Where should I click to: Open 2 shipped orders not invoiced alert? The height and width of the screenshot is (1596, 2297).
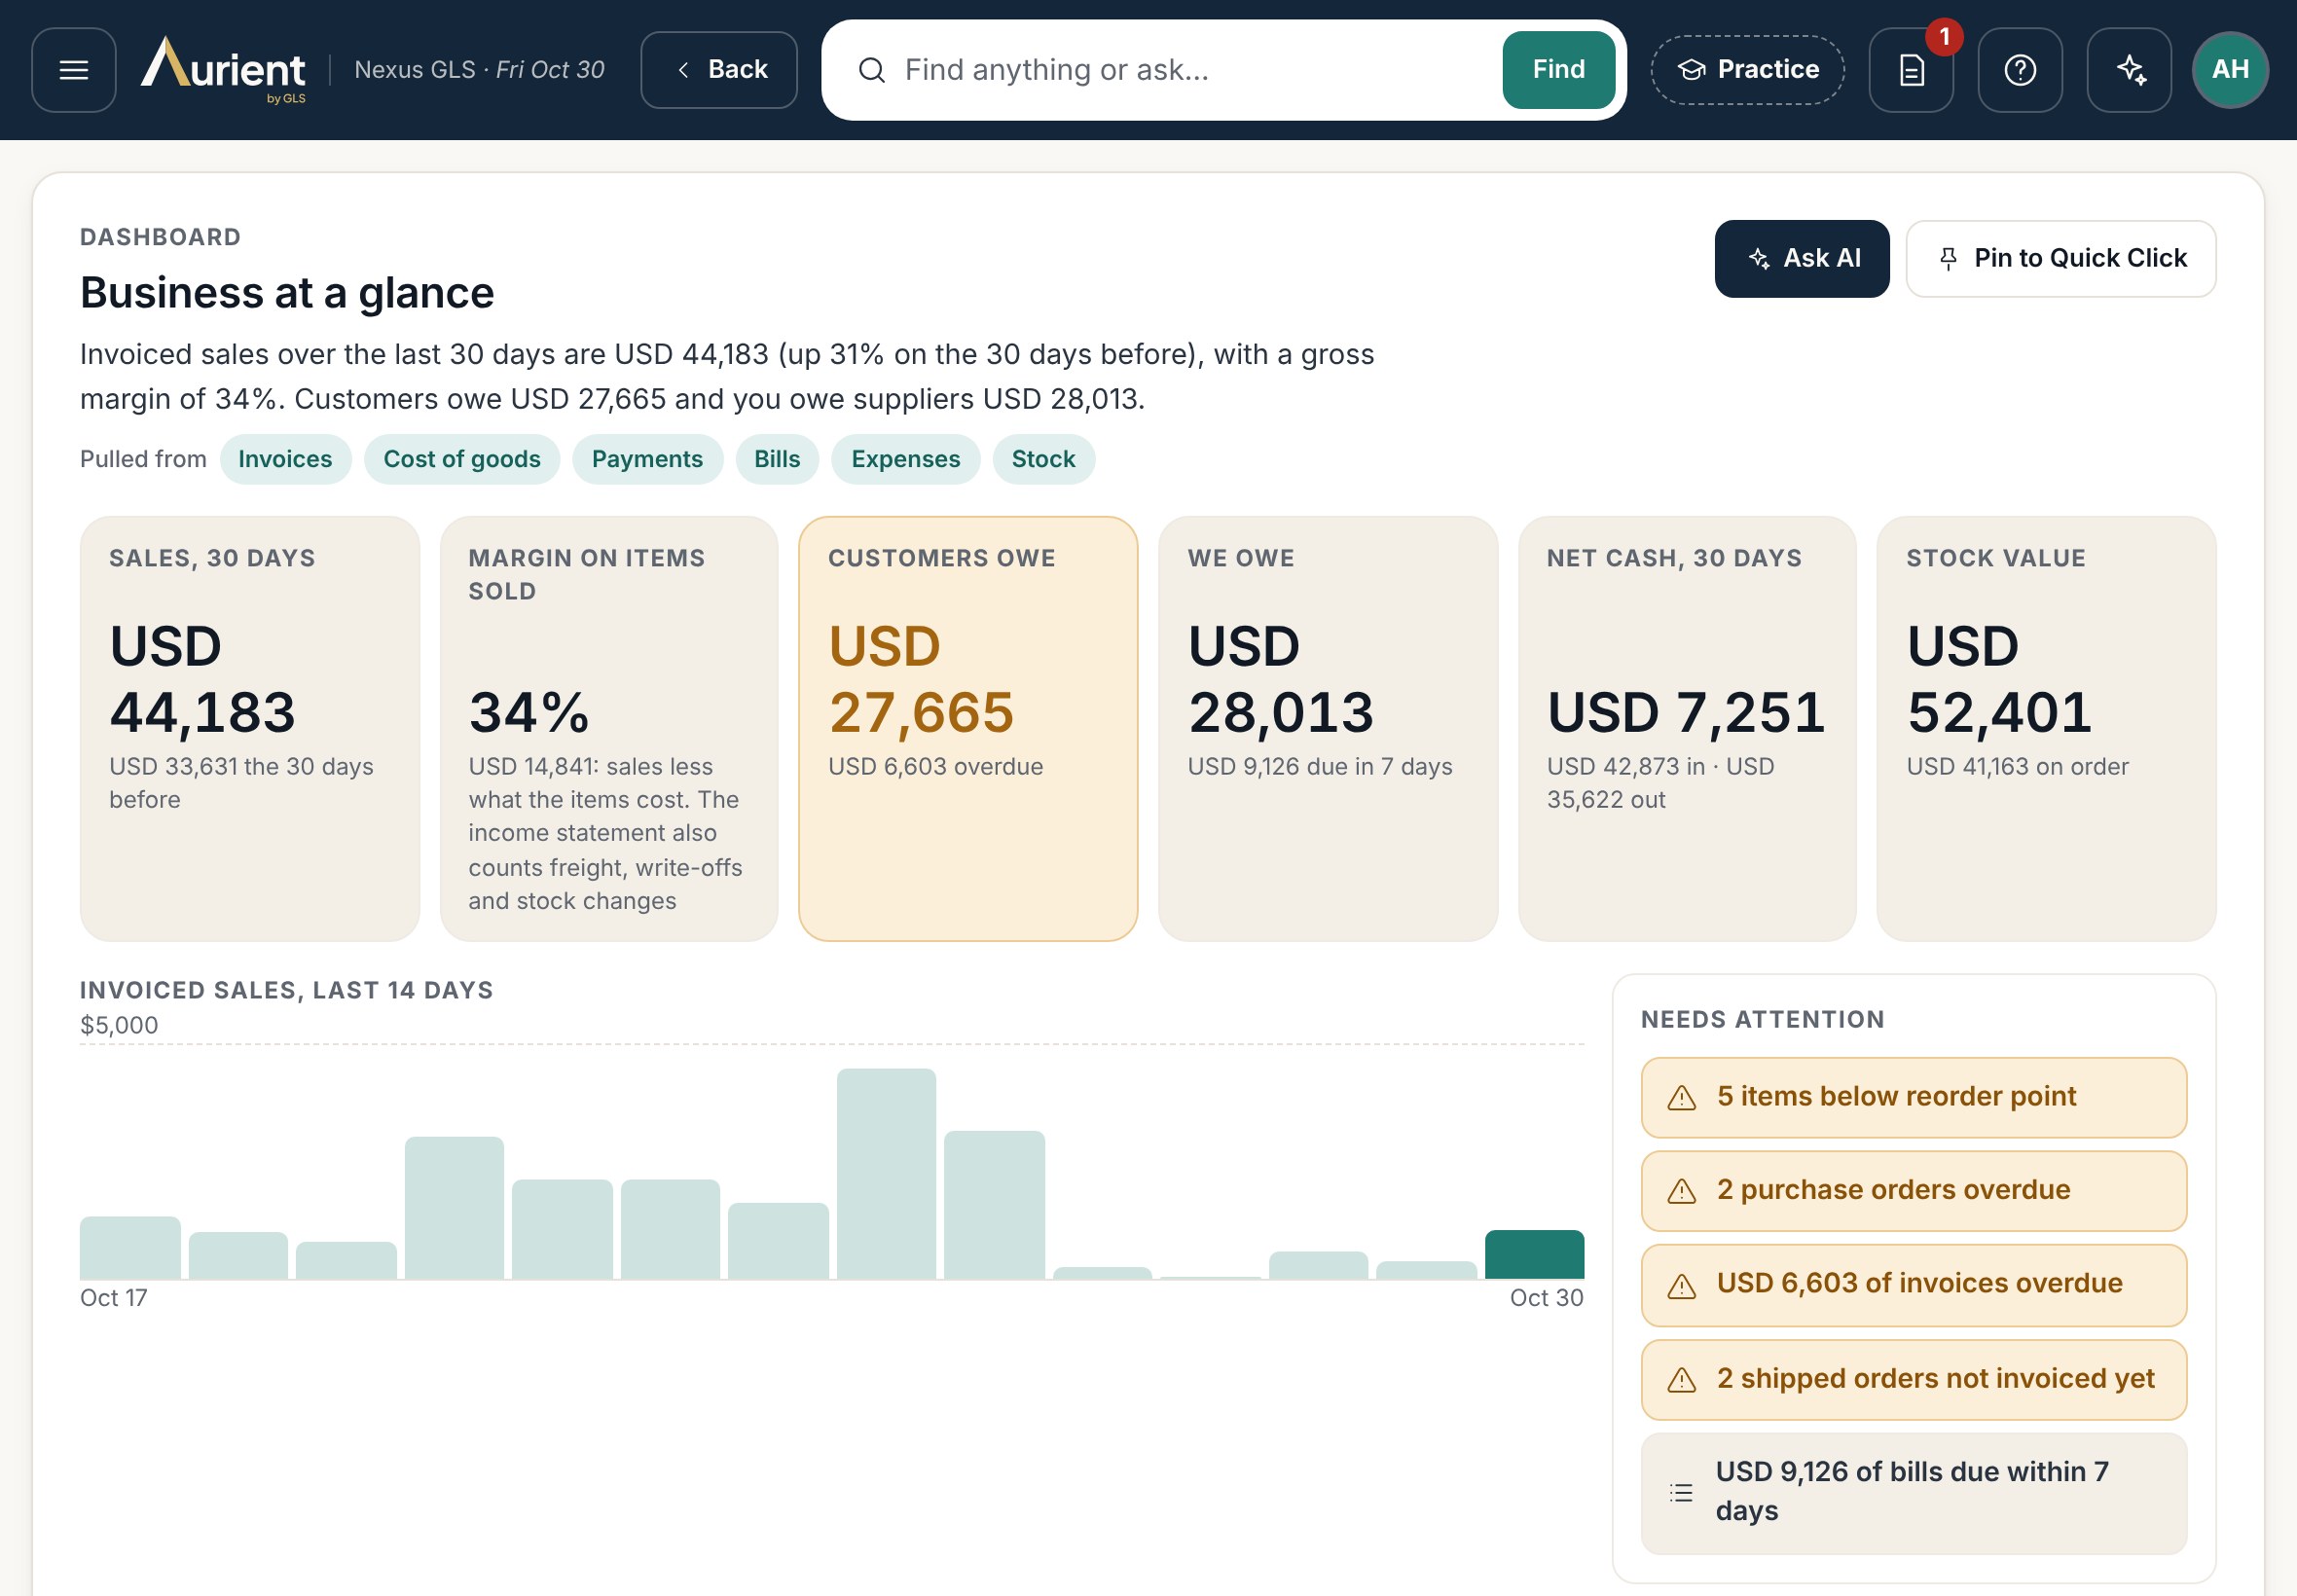1913,1380
